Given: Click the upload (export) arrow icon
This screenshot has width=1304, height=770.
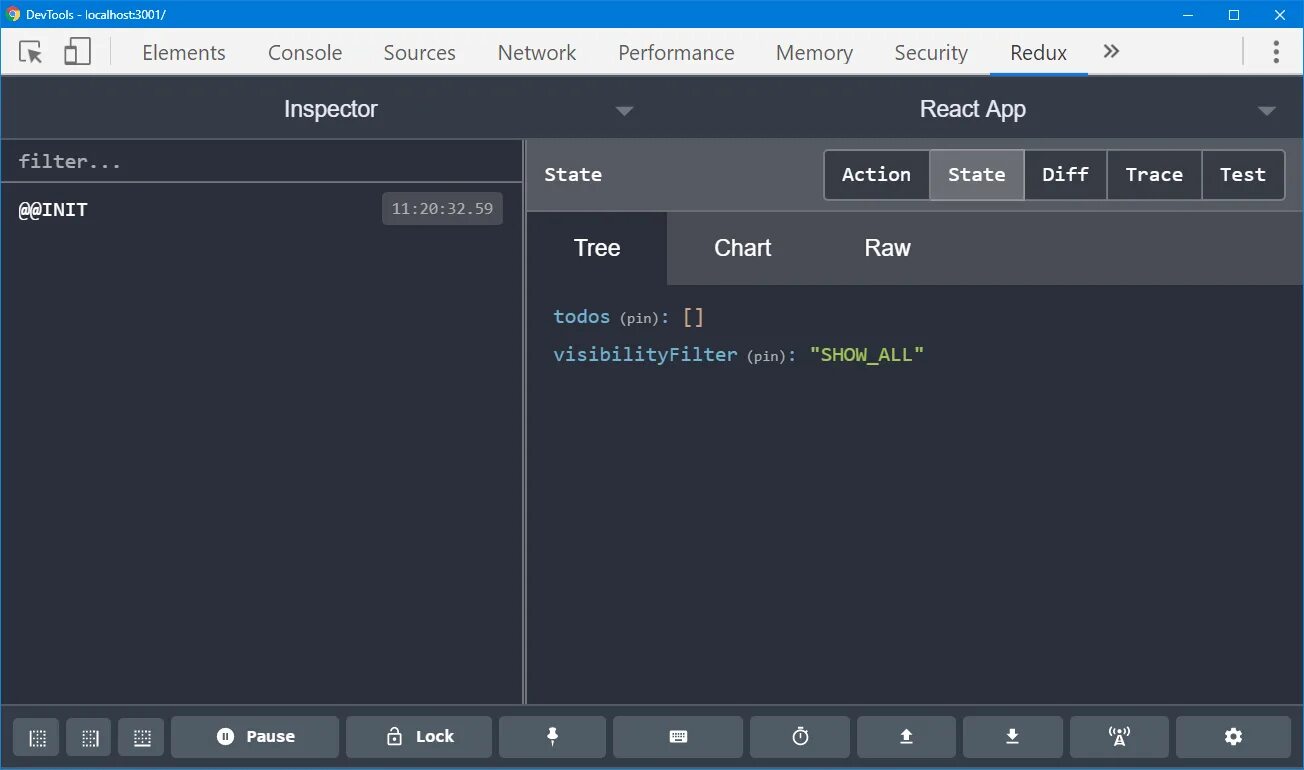Looking at the screenshot, I should [x=906, y=737].
